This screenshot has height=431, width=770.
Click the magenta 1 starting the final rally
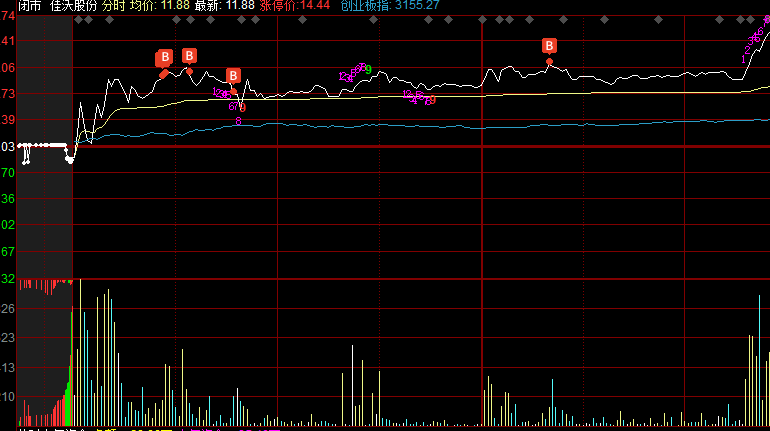click(x=743, y=59)
